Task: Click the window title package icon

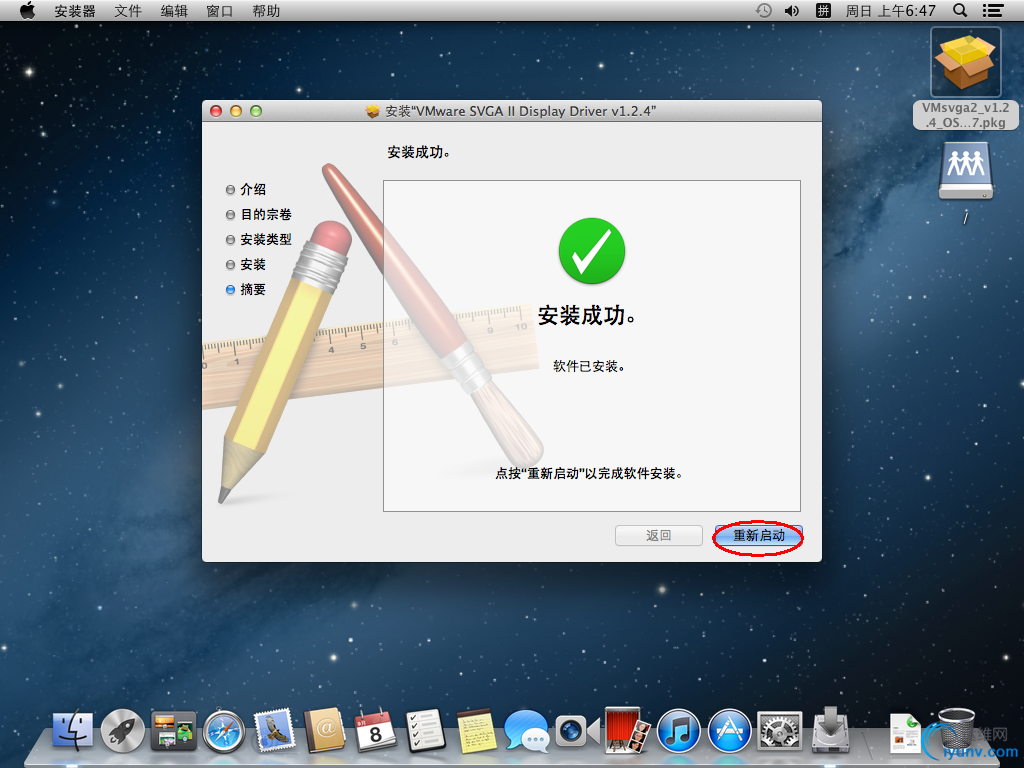Action: [x=372, y=112]
